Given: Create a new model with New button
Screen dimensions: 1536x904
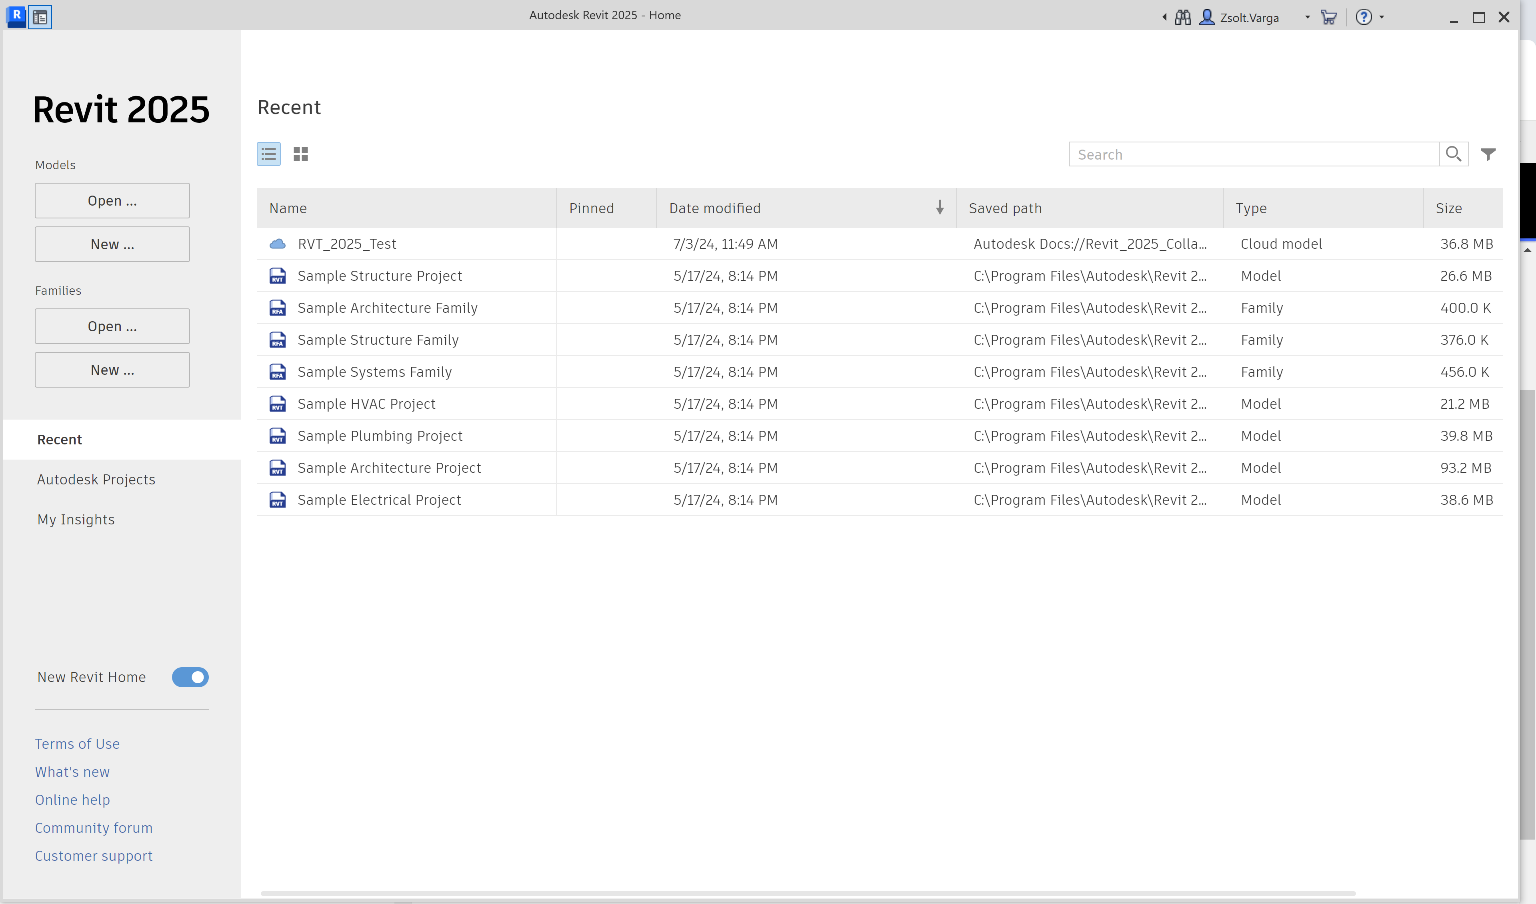Looking at the screenshot, I should pos(111,243).
